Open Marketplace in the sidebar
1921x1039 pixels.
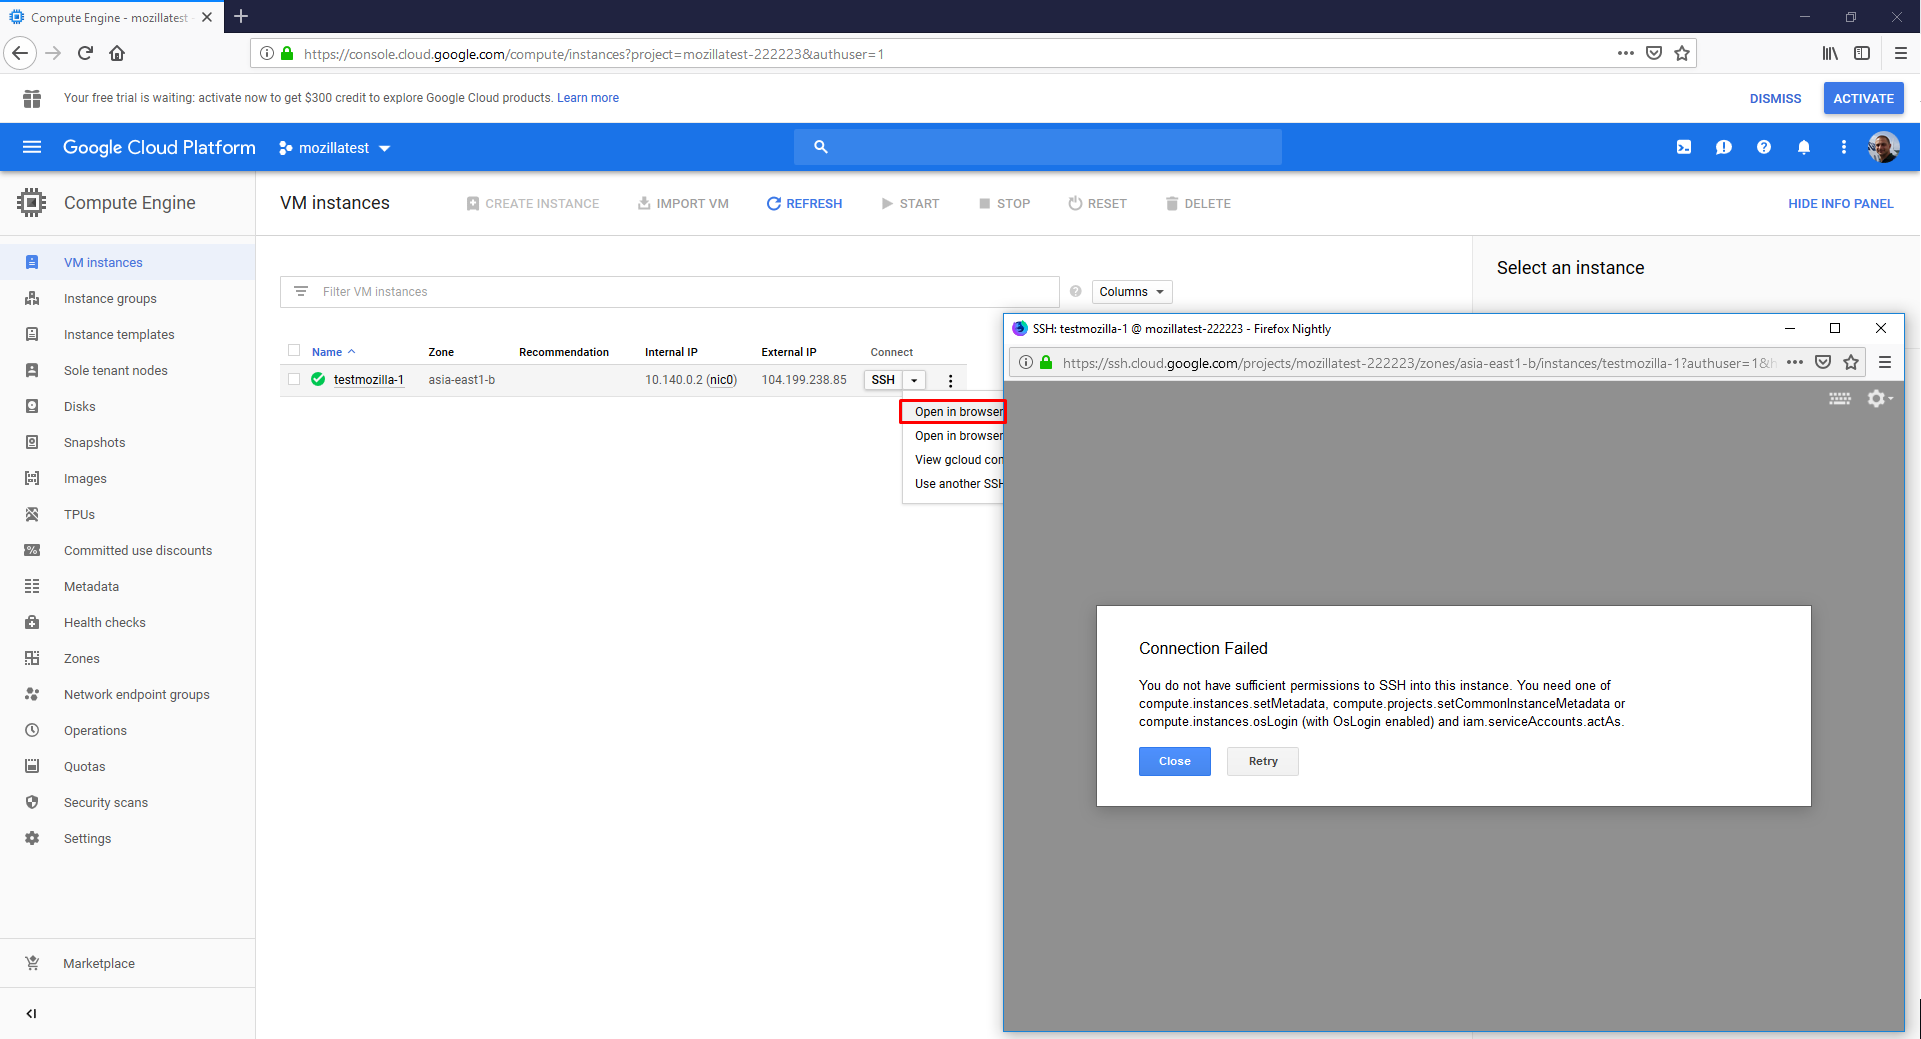(x=99, y=964)
